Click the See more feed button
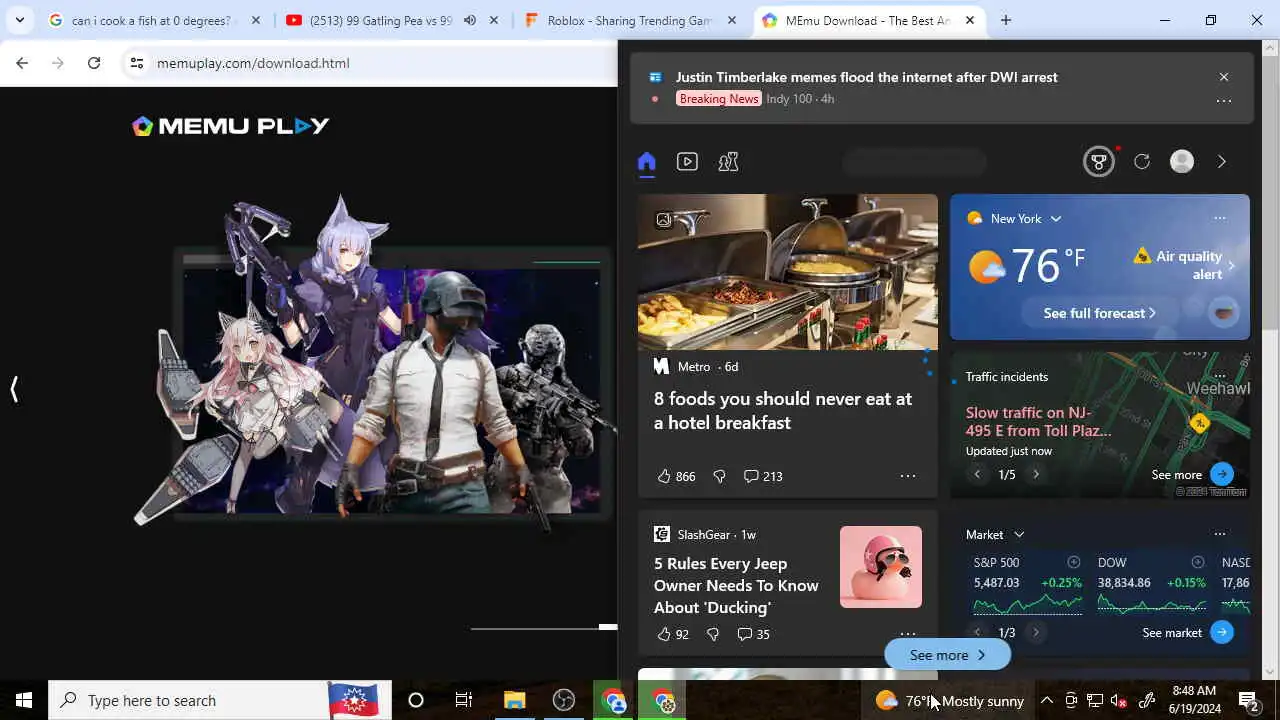 (948, 655)
